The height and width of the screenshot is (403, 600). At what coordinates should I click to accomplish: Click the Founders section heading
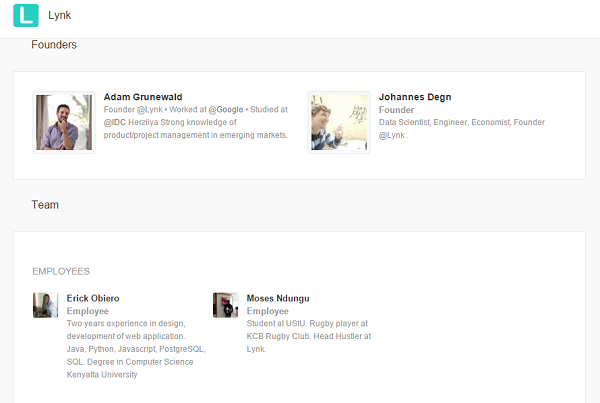point(54,45)
